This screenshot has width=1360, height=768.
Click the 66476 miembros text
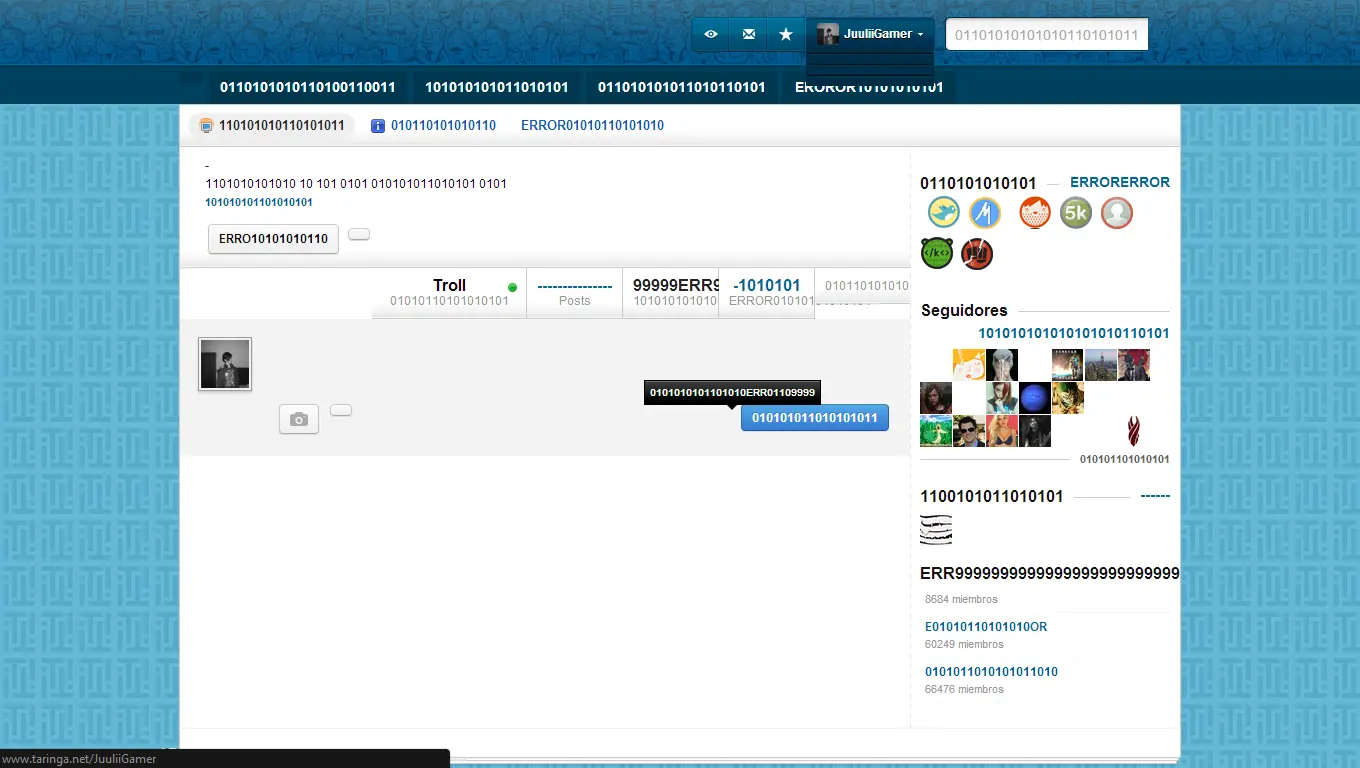(x=964, y=690)
